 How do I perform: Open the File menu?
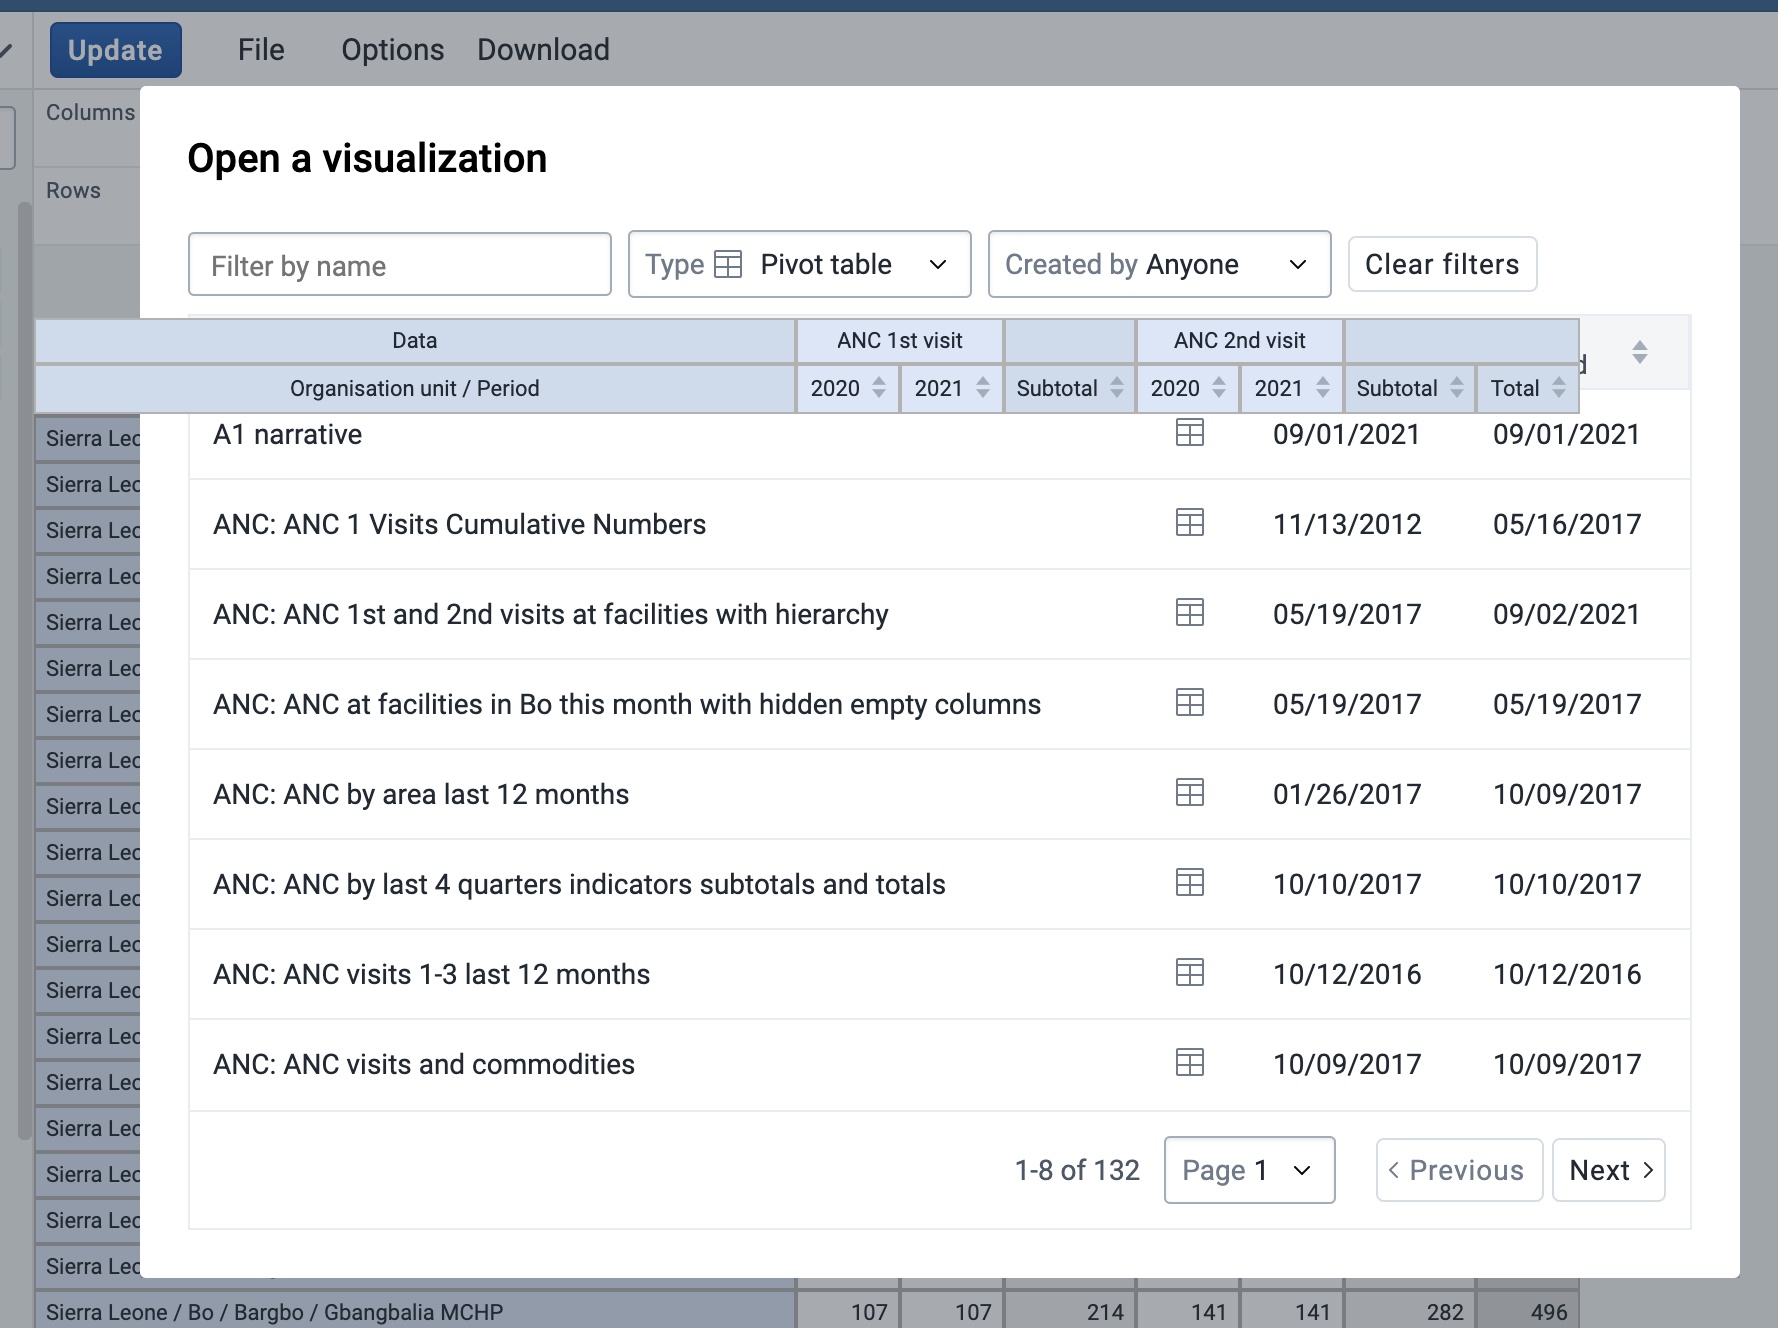click(x=261, y=49)
